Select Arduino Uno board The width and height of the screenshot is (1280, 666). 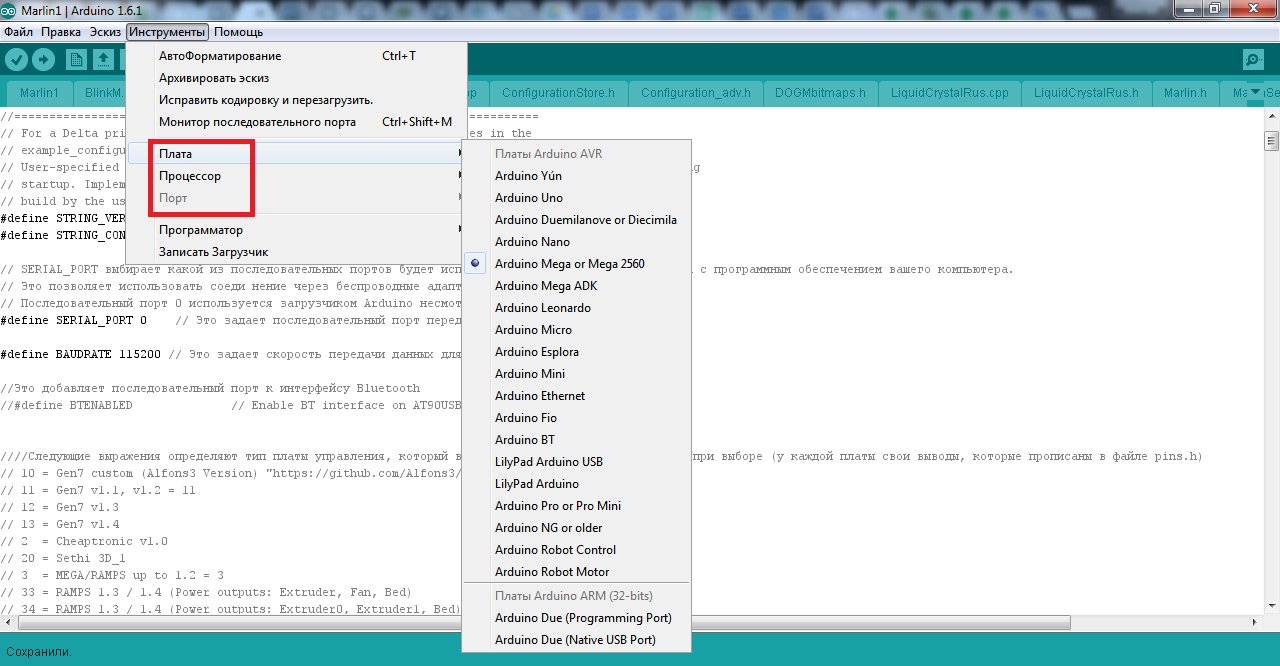click(577, 198)
